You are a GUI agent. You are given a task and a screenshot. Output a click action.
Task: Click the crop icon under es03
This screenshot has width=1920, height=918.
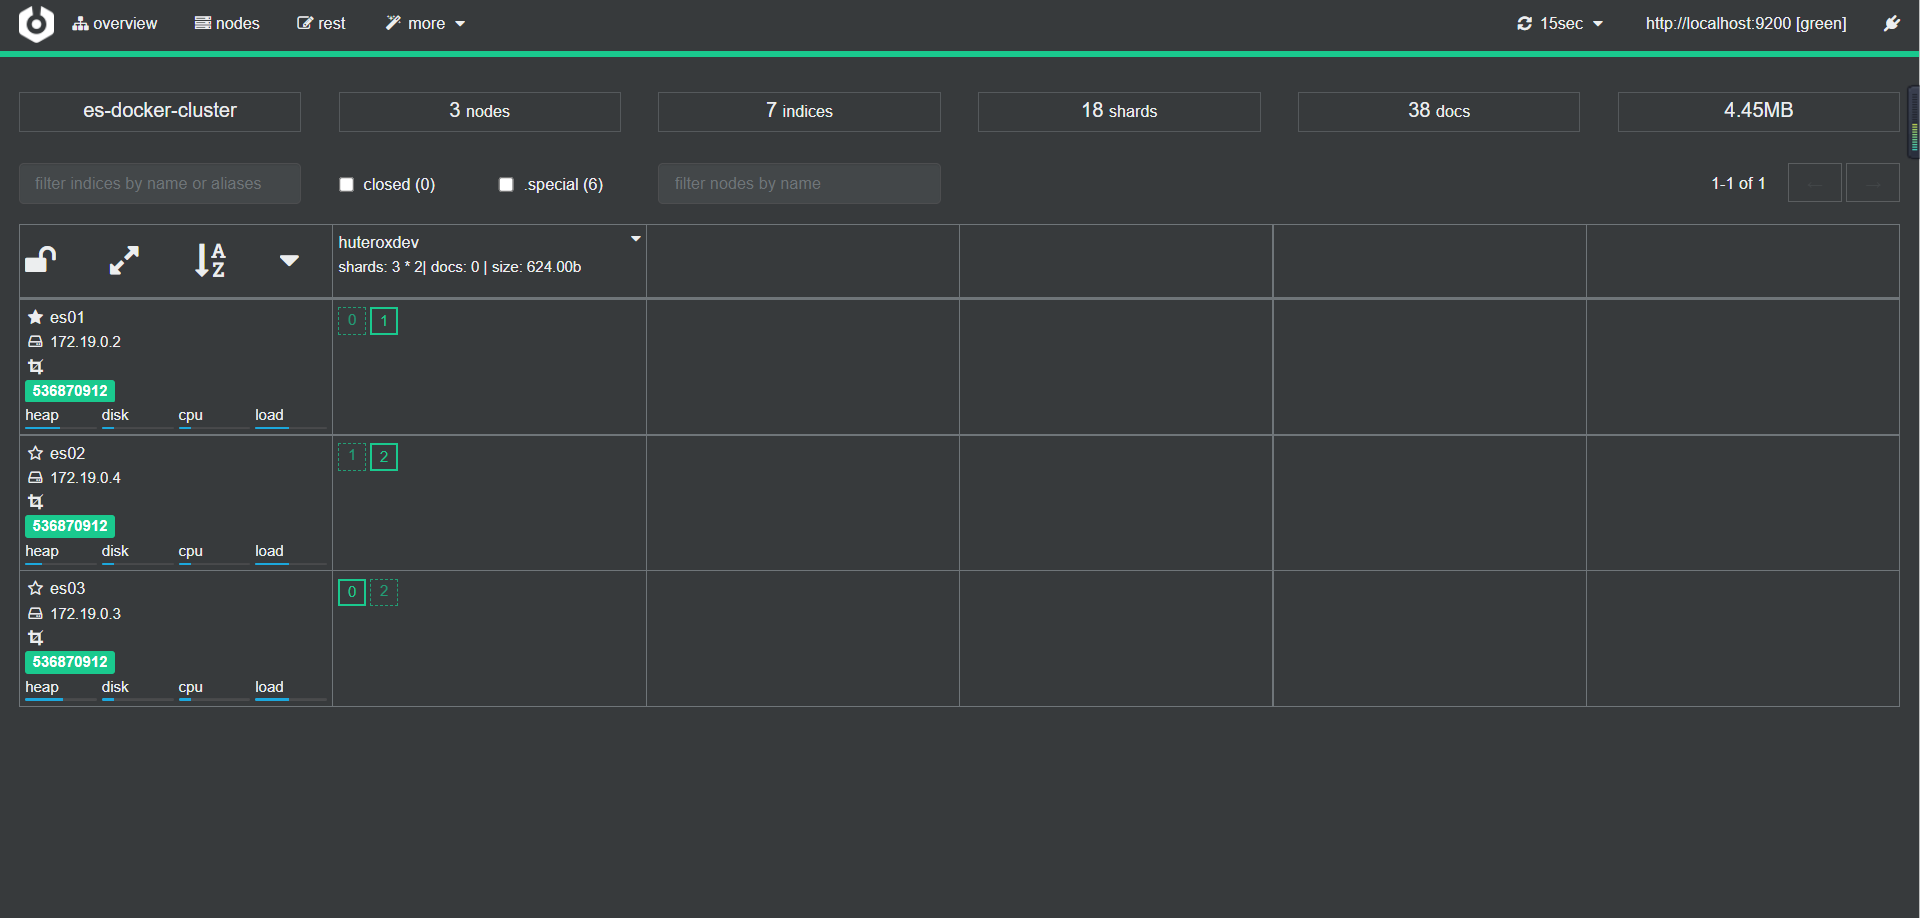[x=36, y=637]
